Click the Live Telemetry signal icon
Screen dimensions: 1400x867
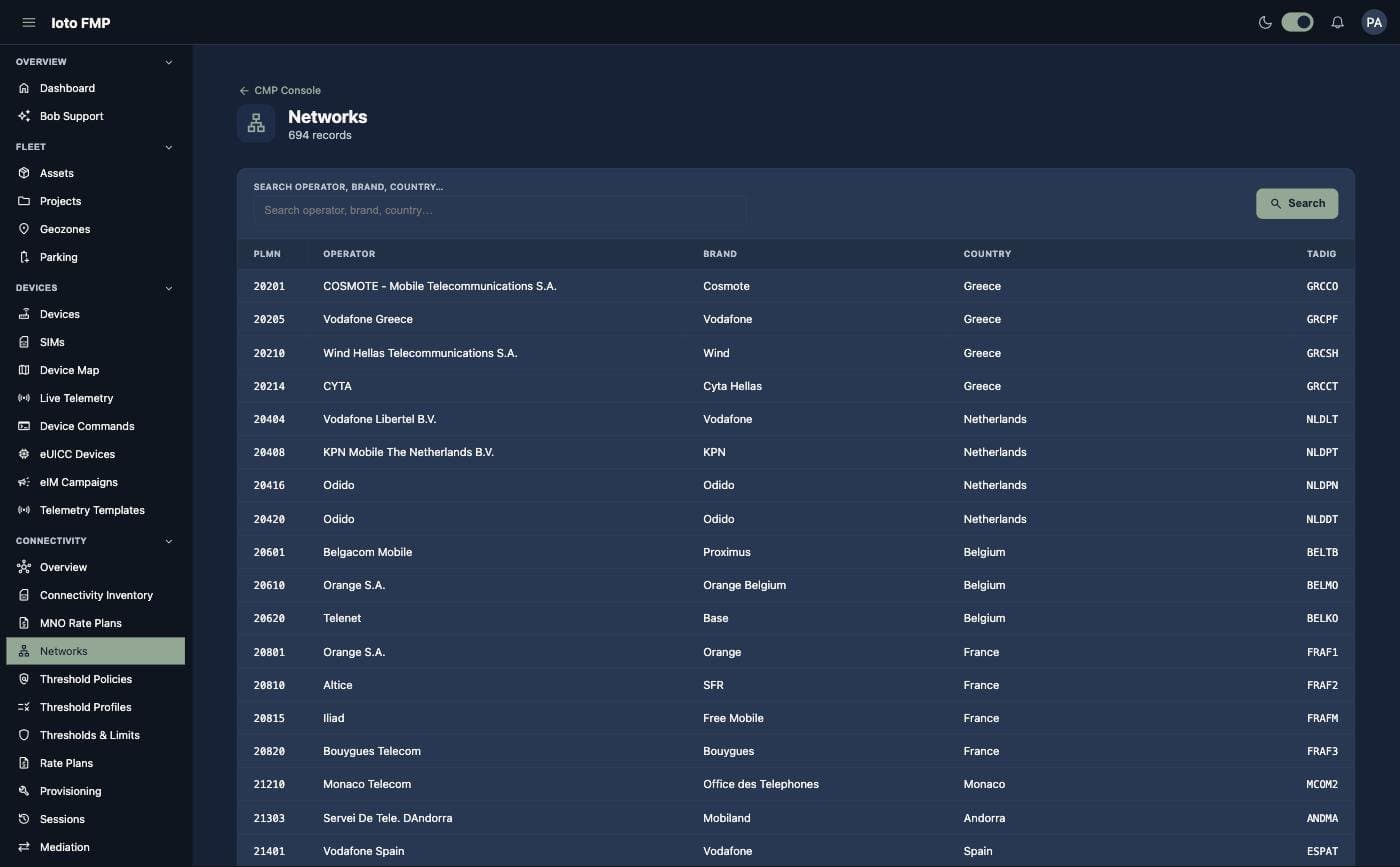coord(24,398)
